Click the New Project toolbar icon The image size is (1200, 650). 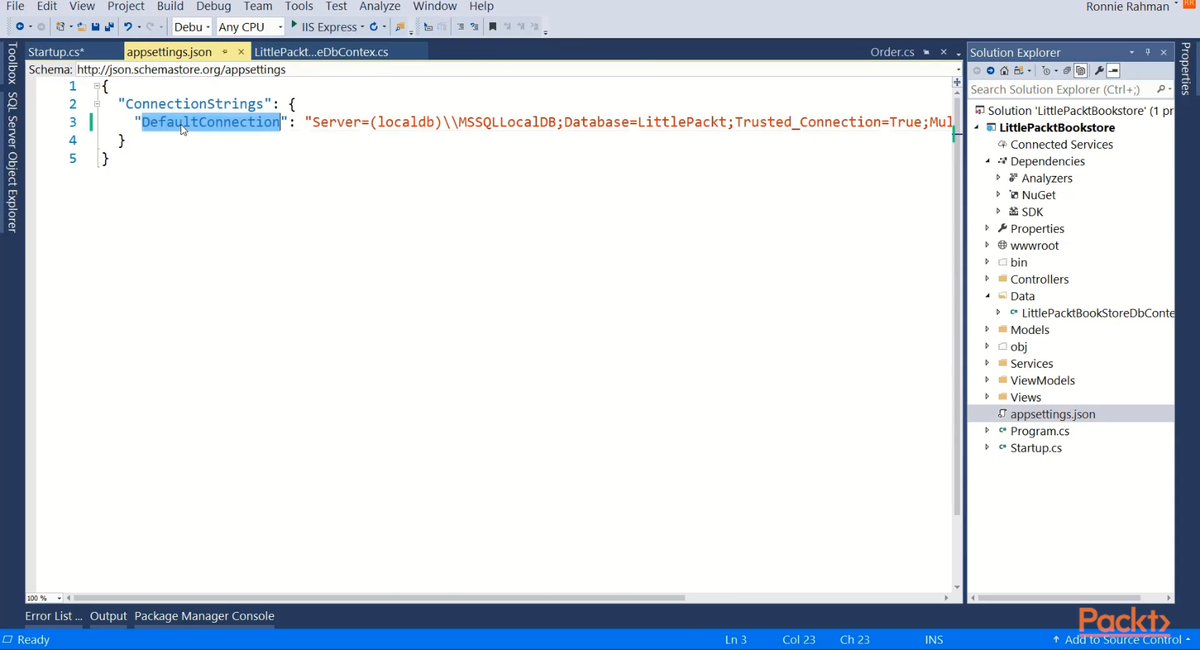point(61,27)
